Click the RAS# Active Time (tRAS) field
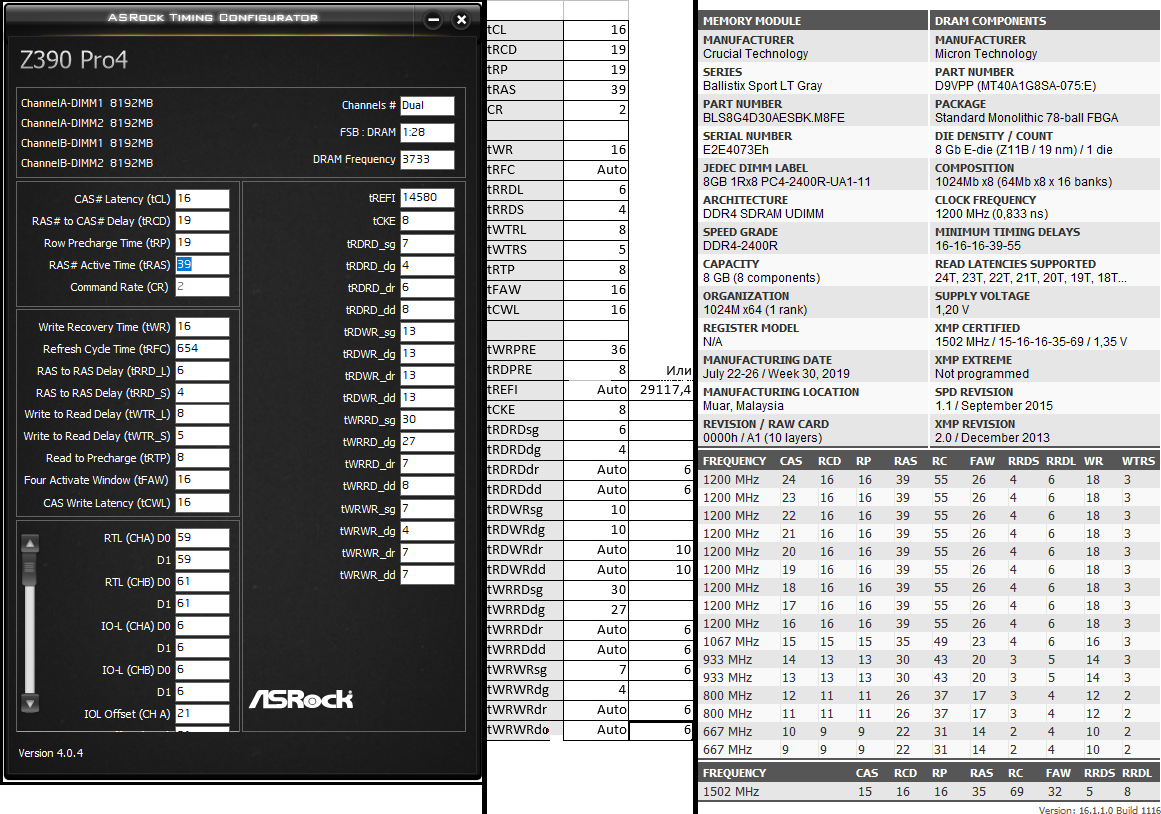 tap(202, 264)
